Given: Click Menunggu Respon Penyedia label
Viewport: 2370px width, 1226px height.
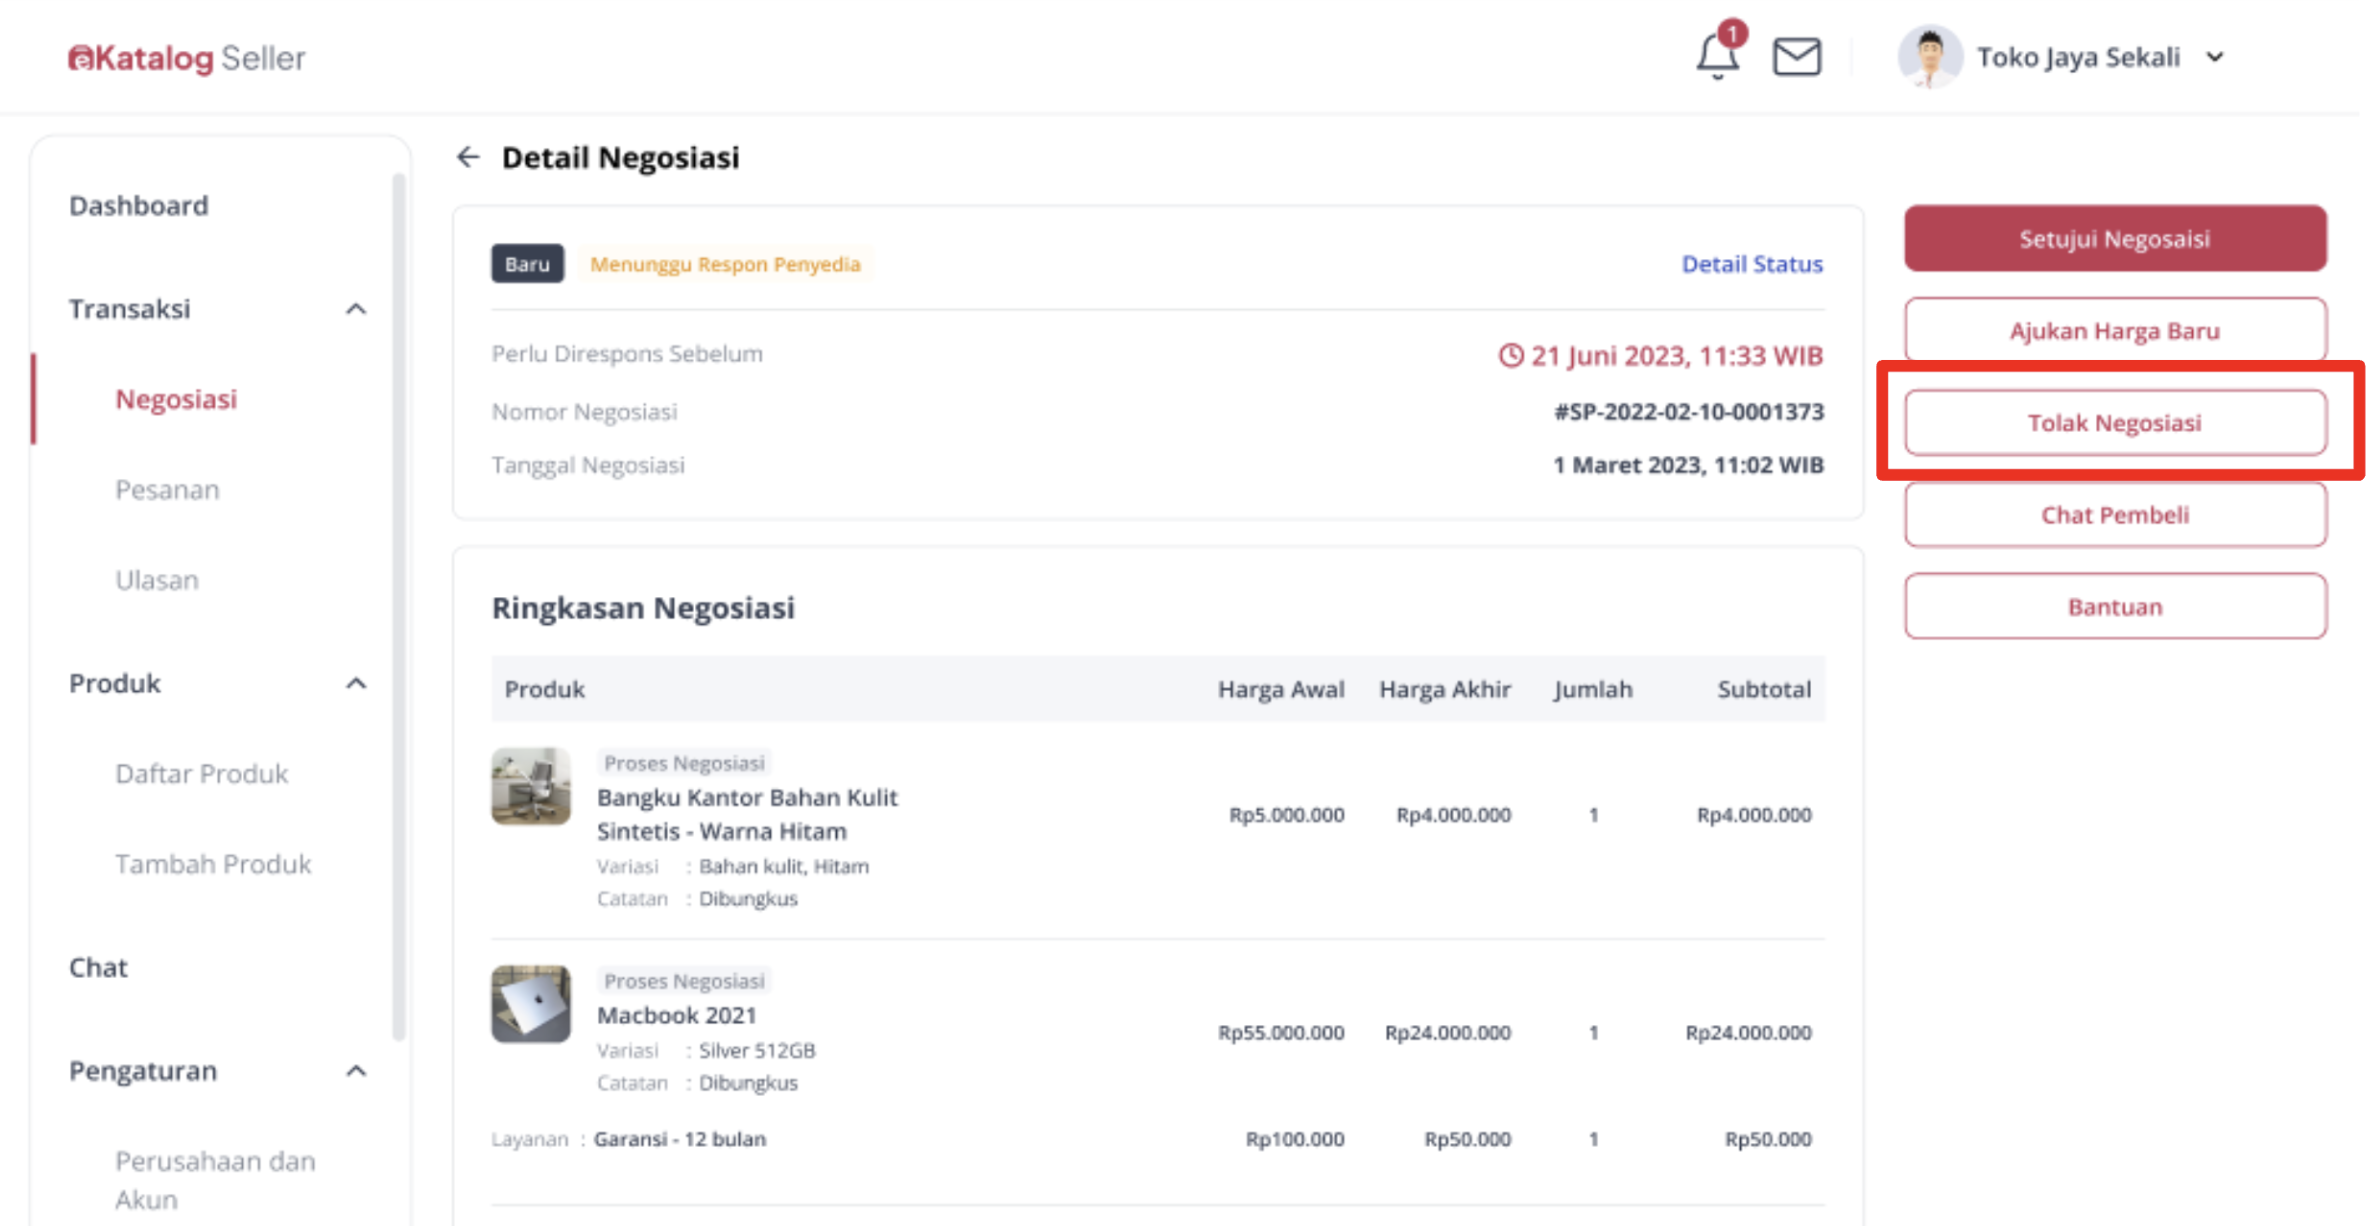Looking at the screenshot, I should point(725,264).
